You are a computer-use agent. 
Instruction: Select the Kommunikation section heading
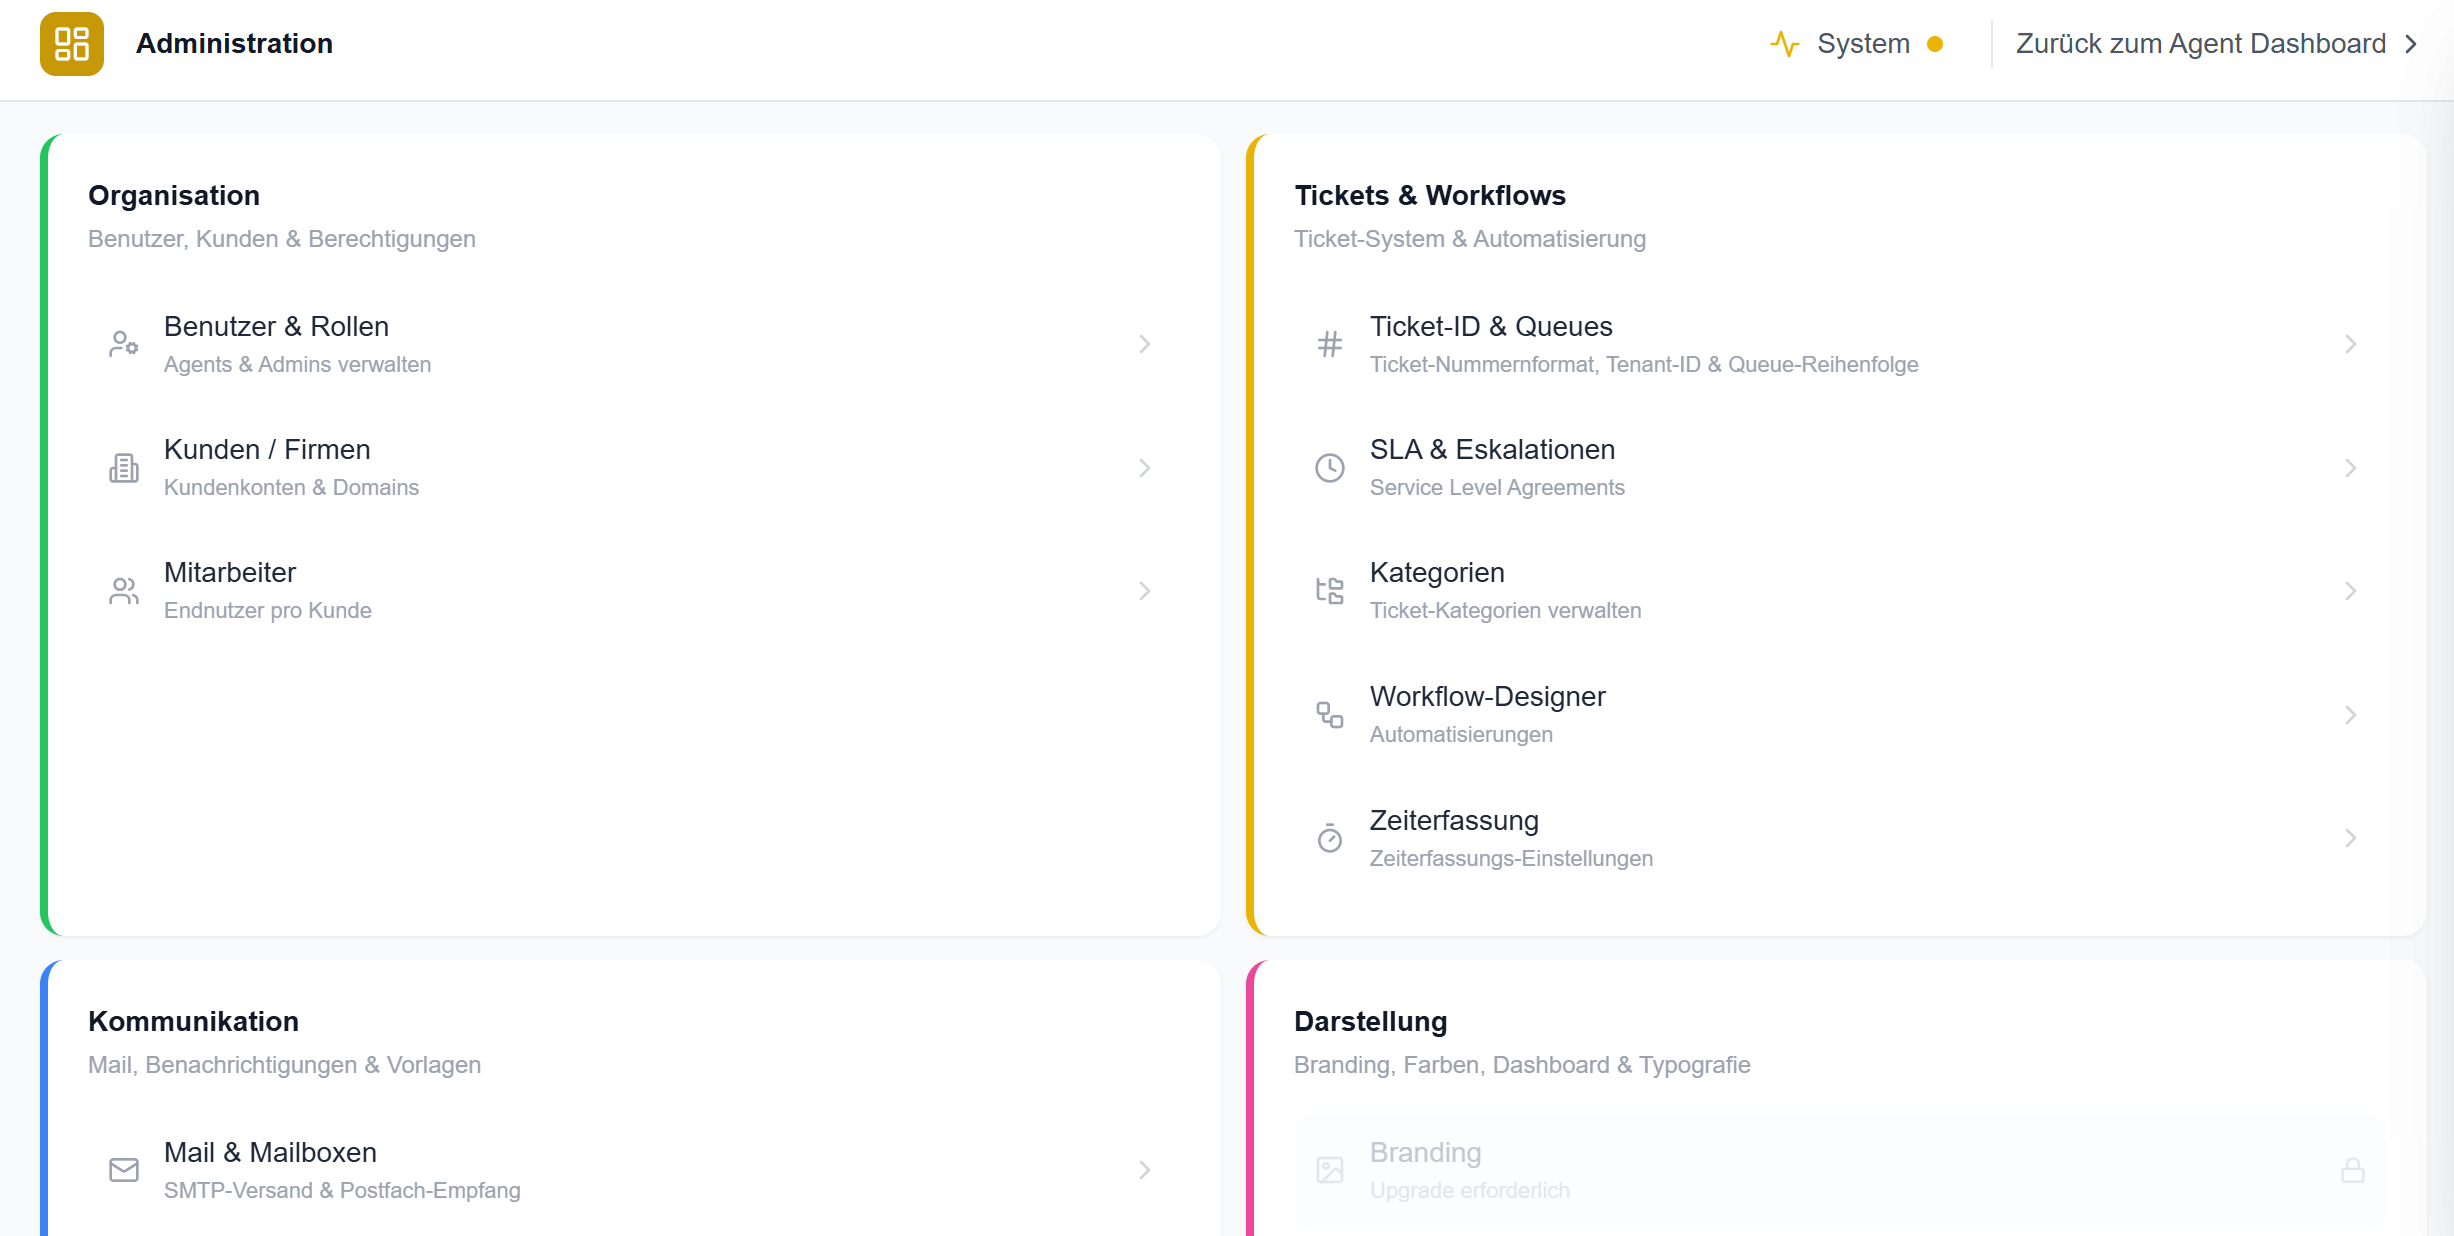(194, 1021)
